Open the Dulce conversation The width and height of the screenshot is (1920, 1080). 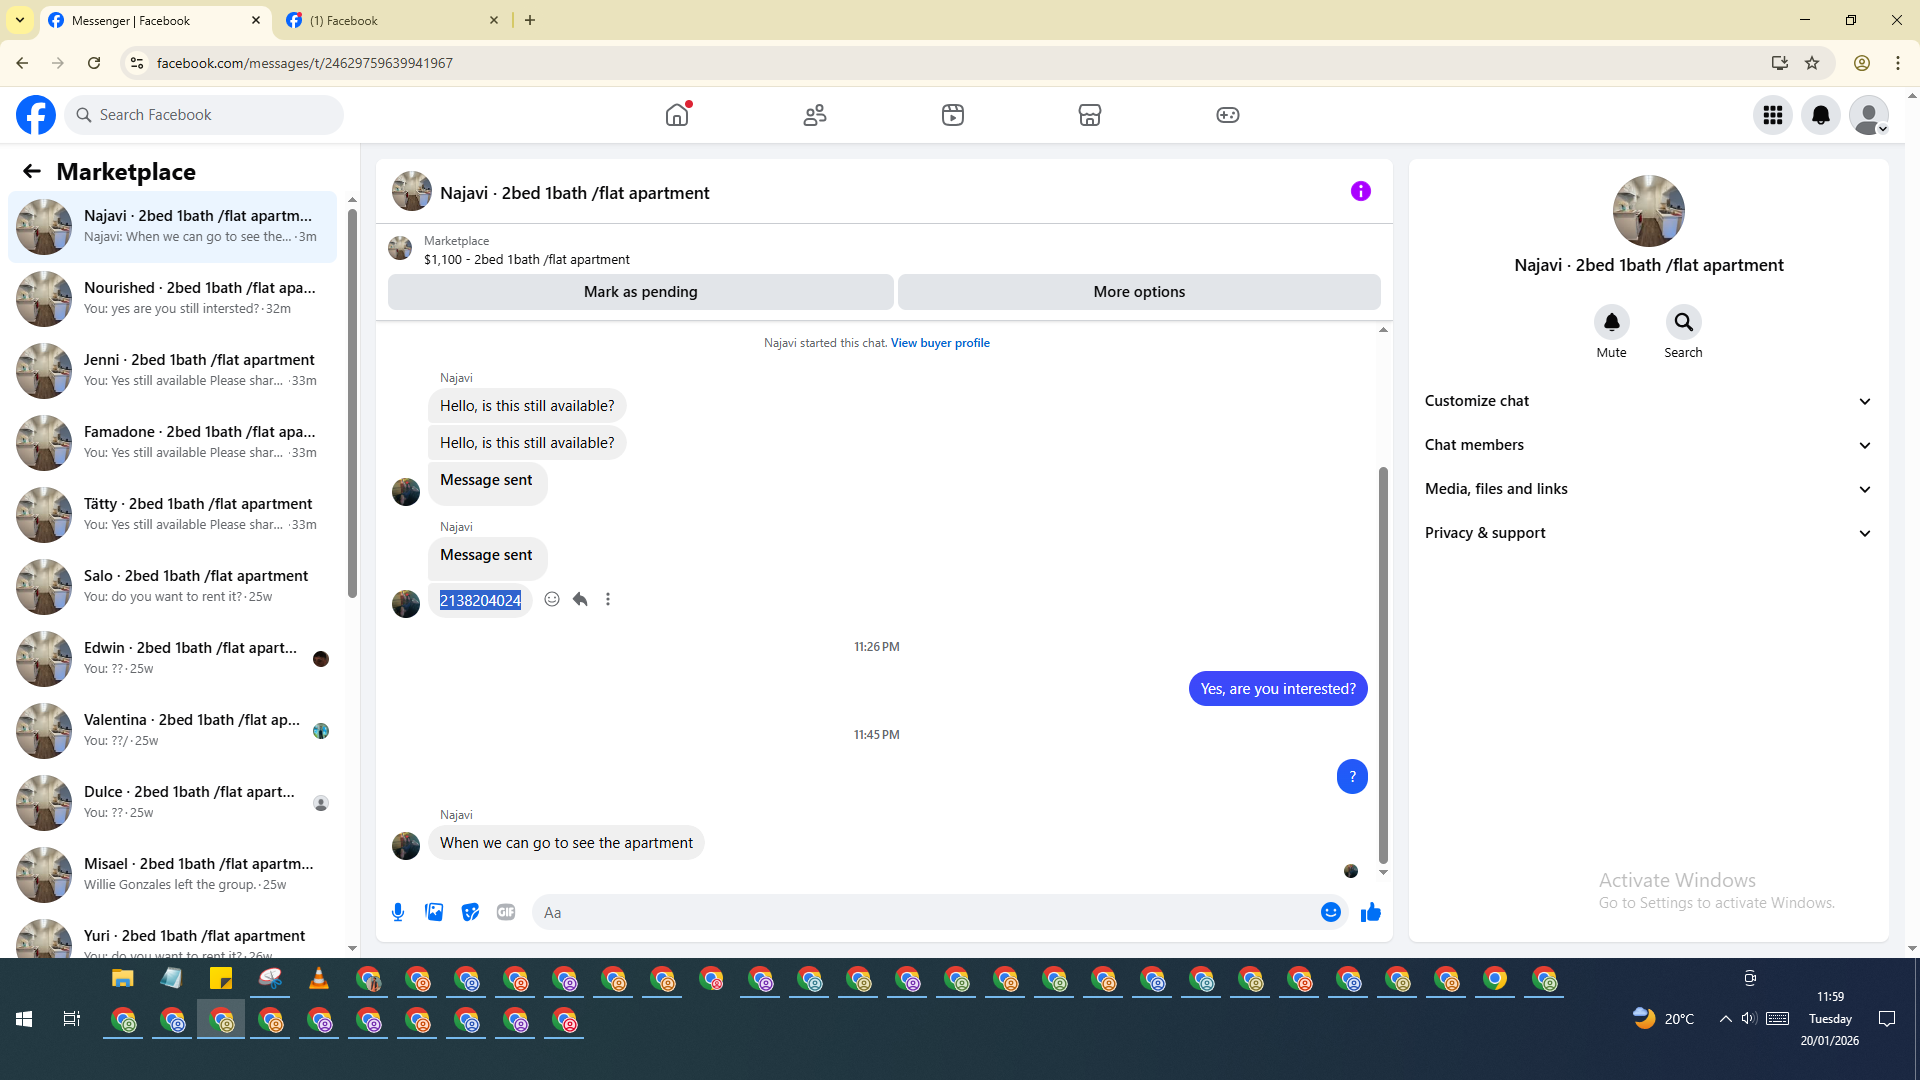point(172,802)
